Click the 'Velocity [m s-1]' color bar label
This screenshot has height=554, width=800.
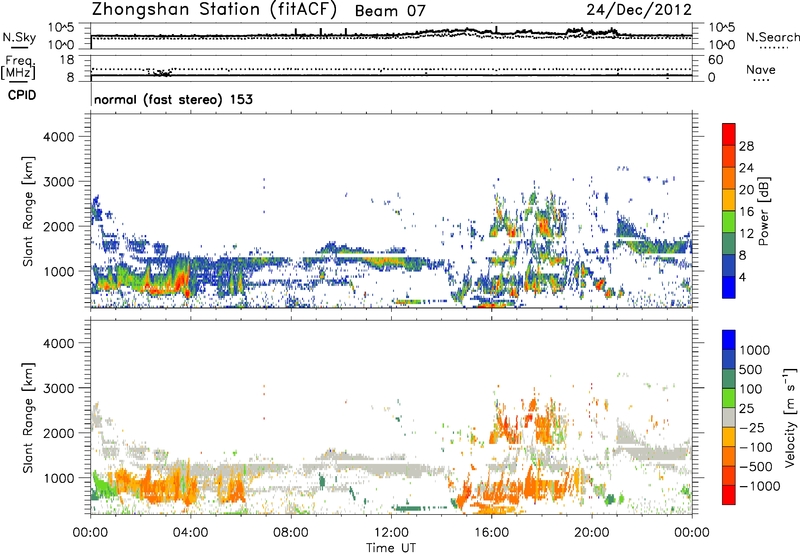790,417
